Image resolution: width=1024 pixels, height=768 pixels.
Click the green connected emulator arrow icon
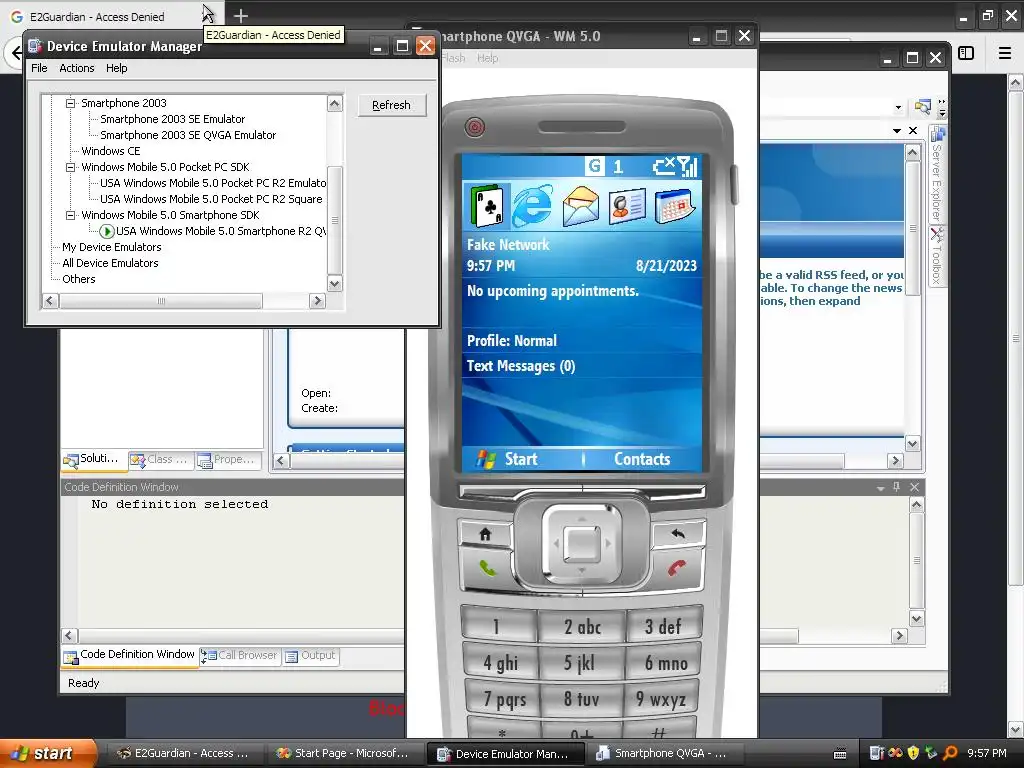point(106,231)
